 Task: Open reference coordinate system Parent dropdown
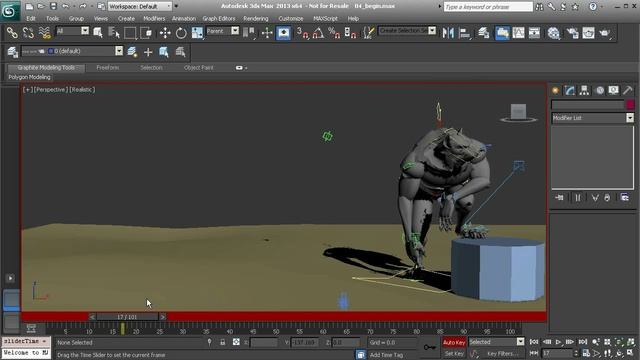tap(223, 31)
